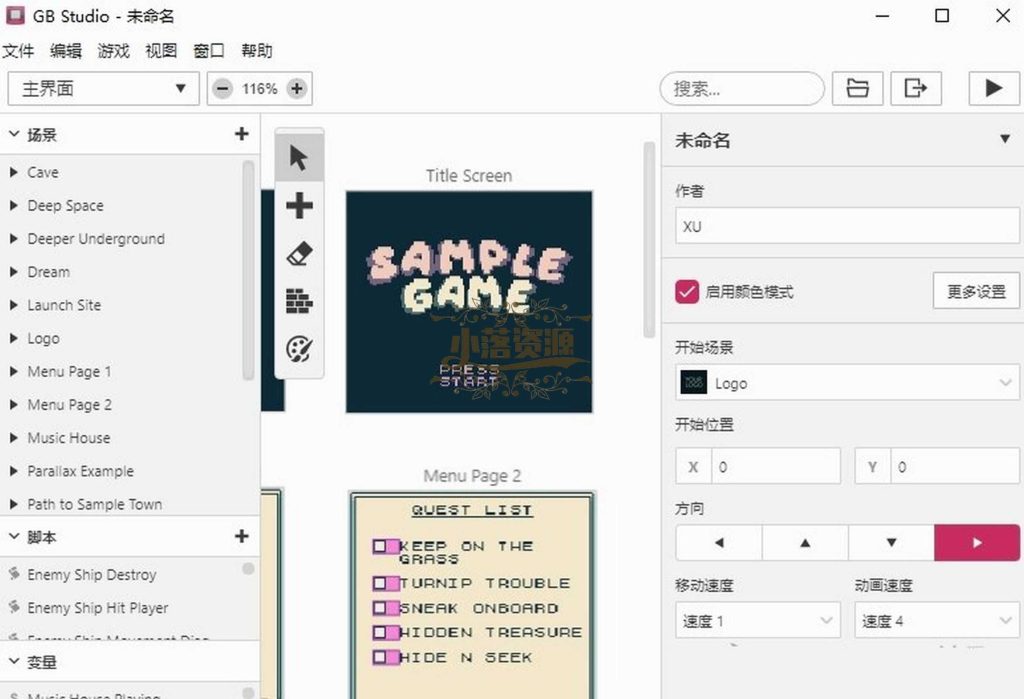Viewport: 1024px width, 699px height.
Task: Select the arrow Select tool
Action: tap(299, 157)
